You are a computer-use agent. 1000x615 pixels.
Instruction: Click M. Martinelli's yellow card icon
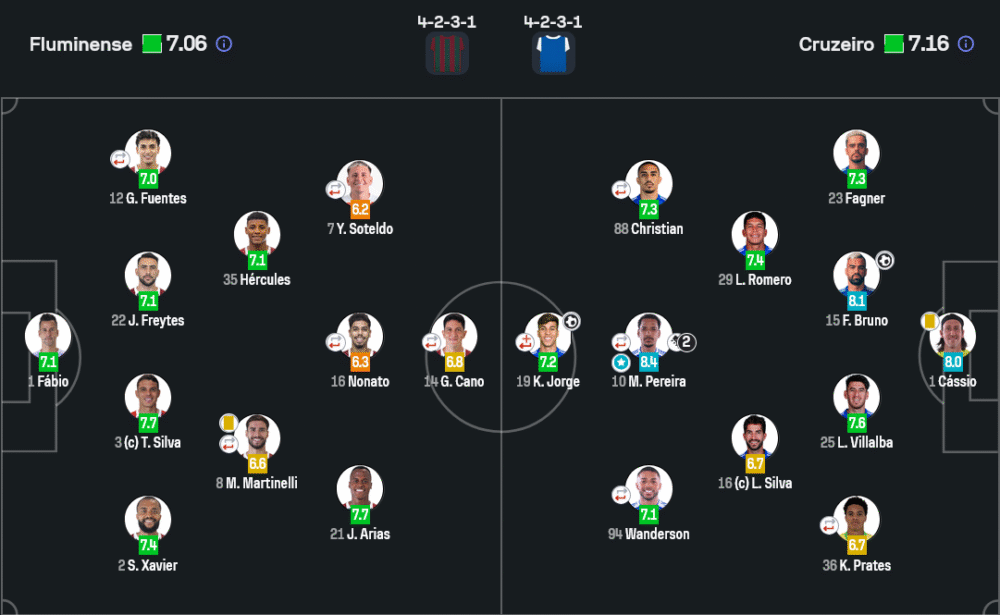pyautogui.click(x=229, y=422)
